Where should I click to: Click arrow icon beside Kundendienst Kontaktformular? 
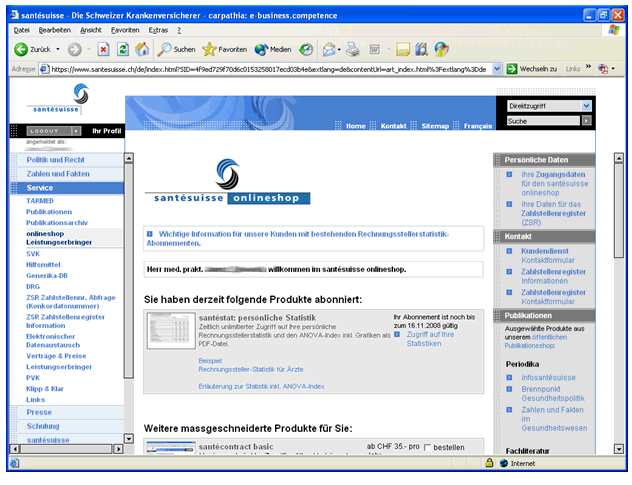point(509,251)
